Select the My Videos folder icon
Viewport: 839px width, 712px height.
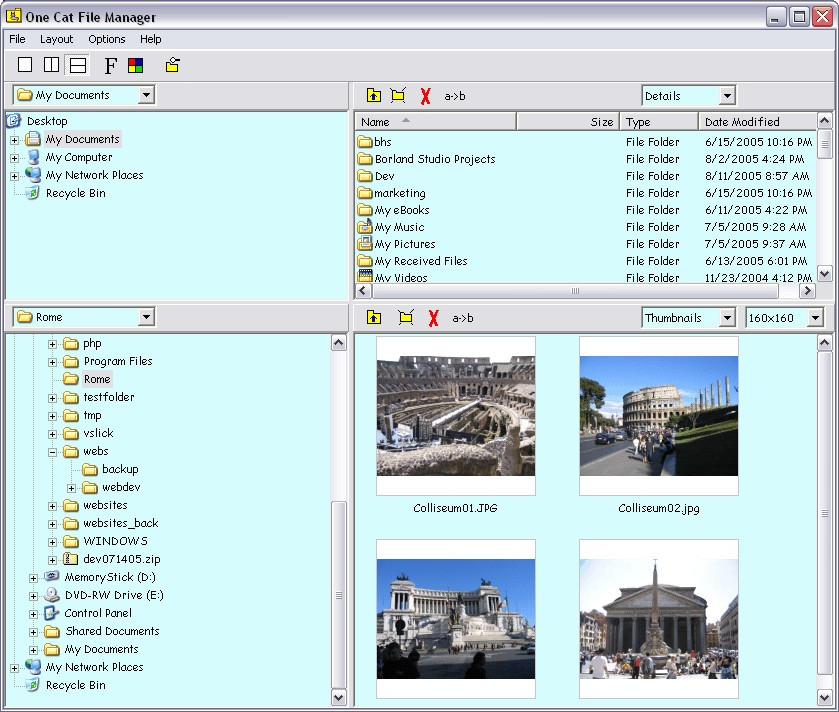(x=365, y=276)
